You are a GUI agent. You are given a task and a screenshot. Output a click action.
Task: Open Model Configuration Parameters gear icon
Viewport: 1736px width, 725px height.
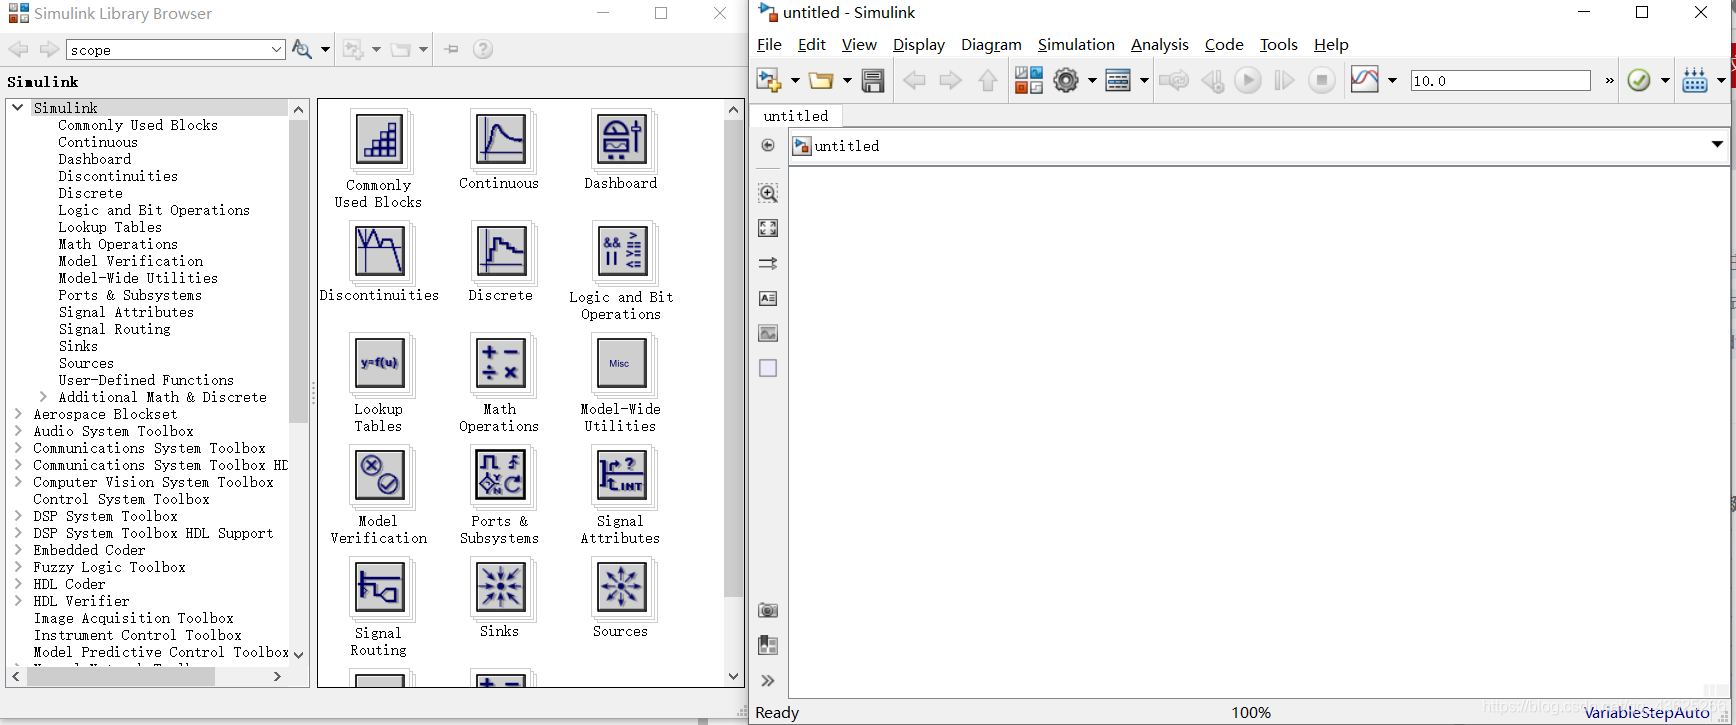1066,80
